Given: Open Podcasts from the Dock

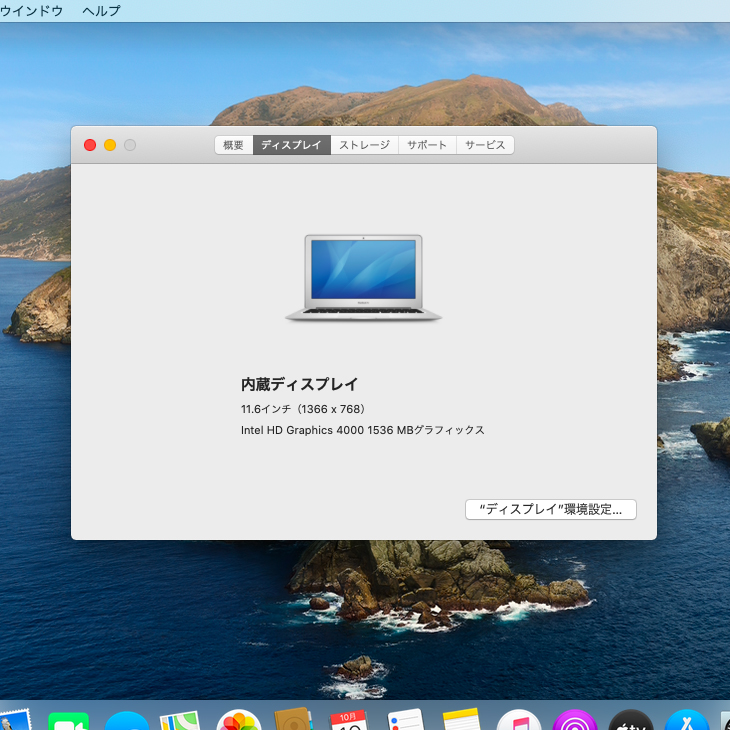Looking at the screenshot, I should click(575, 721).
